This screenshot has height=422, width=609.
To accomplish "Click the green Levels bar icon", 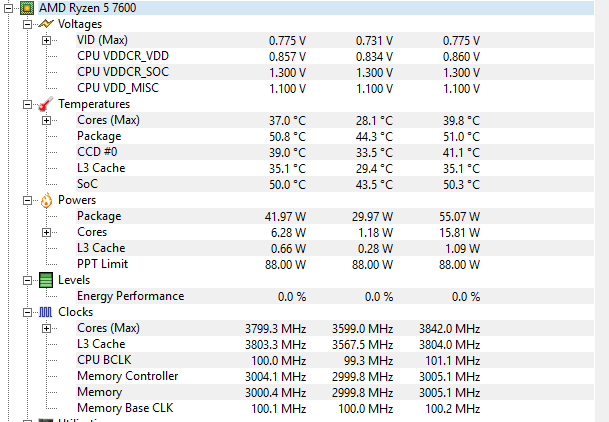I will tap(46, 280).
